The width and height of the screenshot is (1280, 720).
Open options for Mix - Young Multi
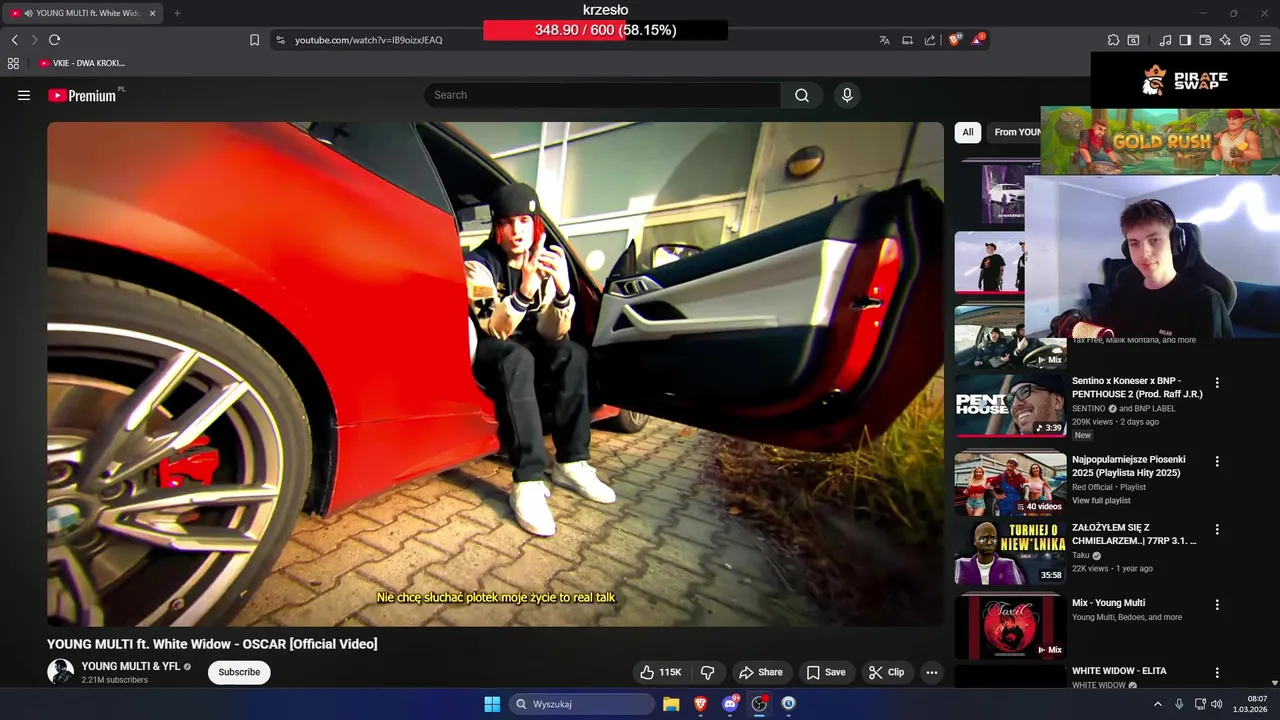click(1217, 605)
